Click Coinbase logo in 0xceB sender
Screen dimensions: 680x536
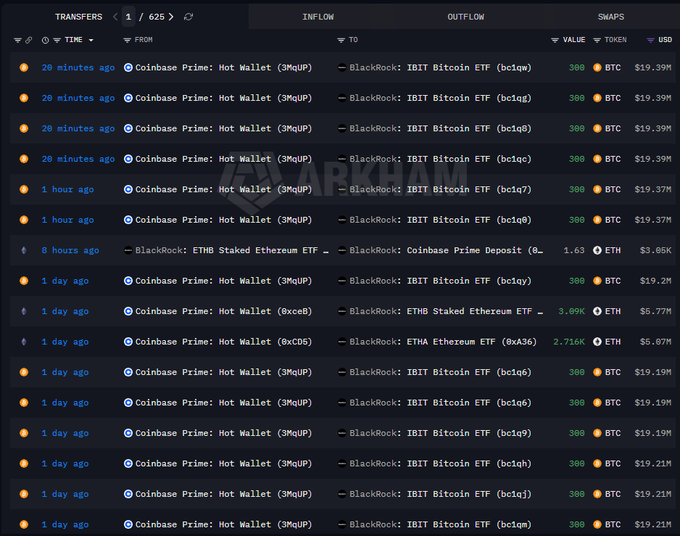tap(128, 311)
